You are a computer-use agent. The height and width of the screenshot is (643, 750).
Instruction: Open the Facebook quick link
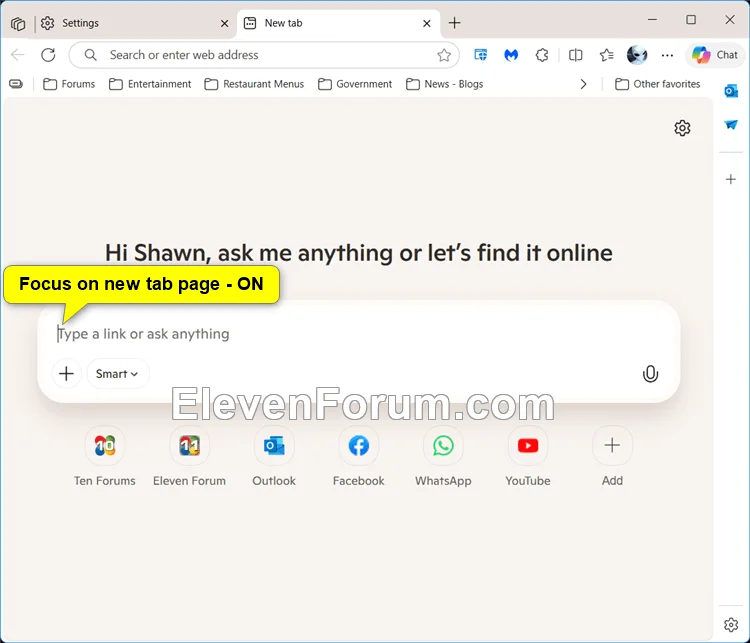[359, 457]
